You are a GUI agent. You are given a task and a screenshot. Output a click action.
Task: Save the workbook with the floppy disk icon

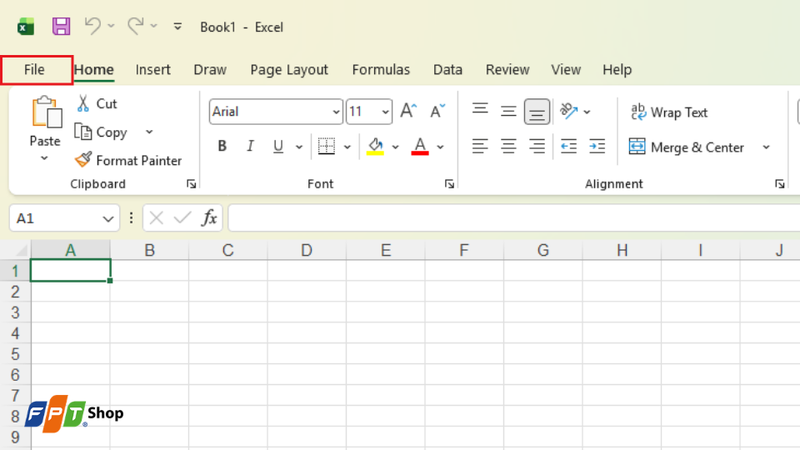[x=61, y=27]
